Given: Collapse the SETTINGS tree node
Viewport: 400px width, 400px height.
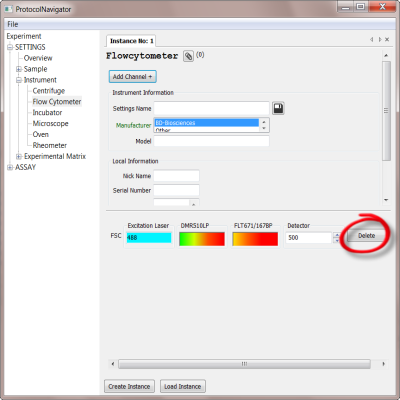Looking at the screenshot, I should pos(10,47).
